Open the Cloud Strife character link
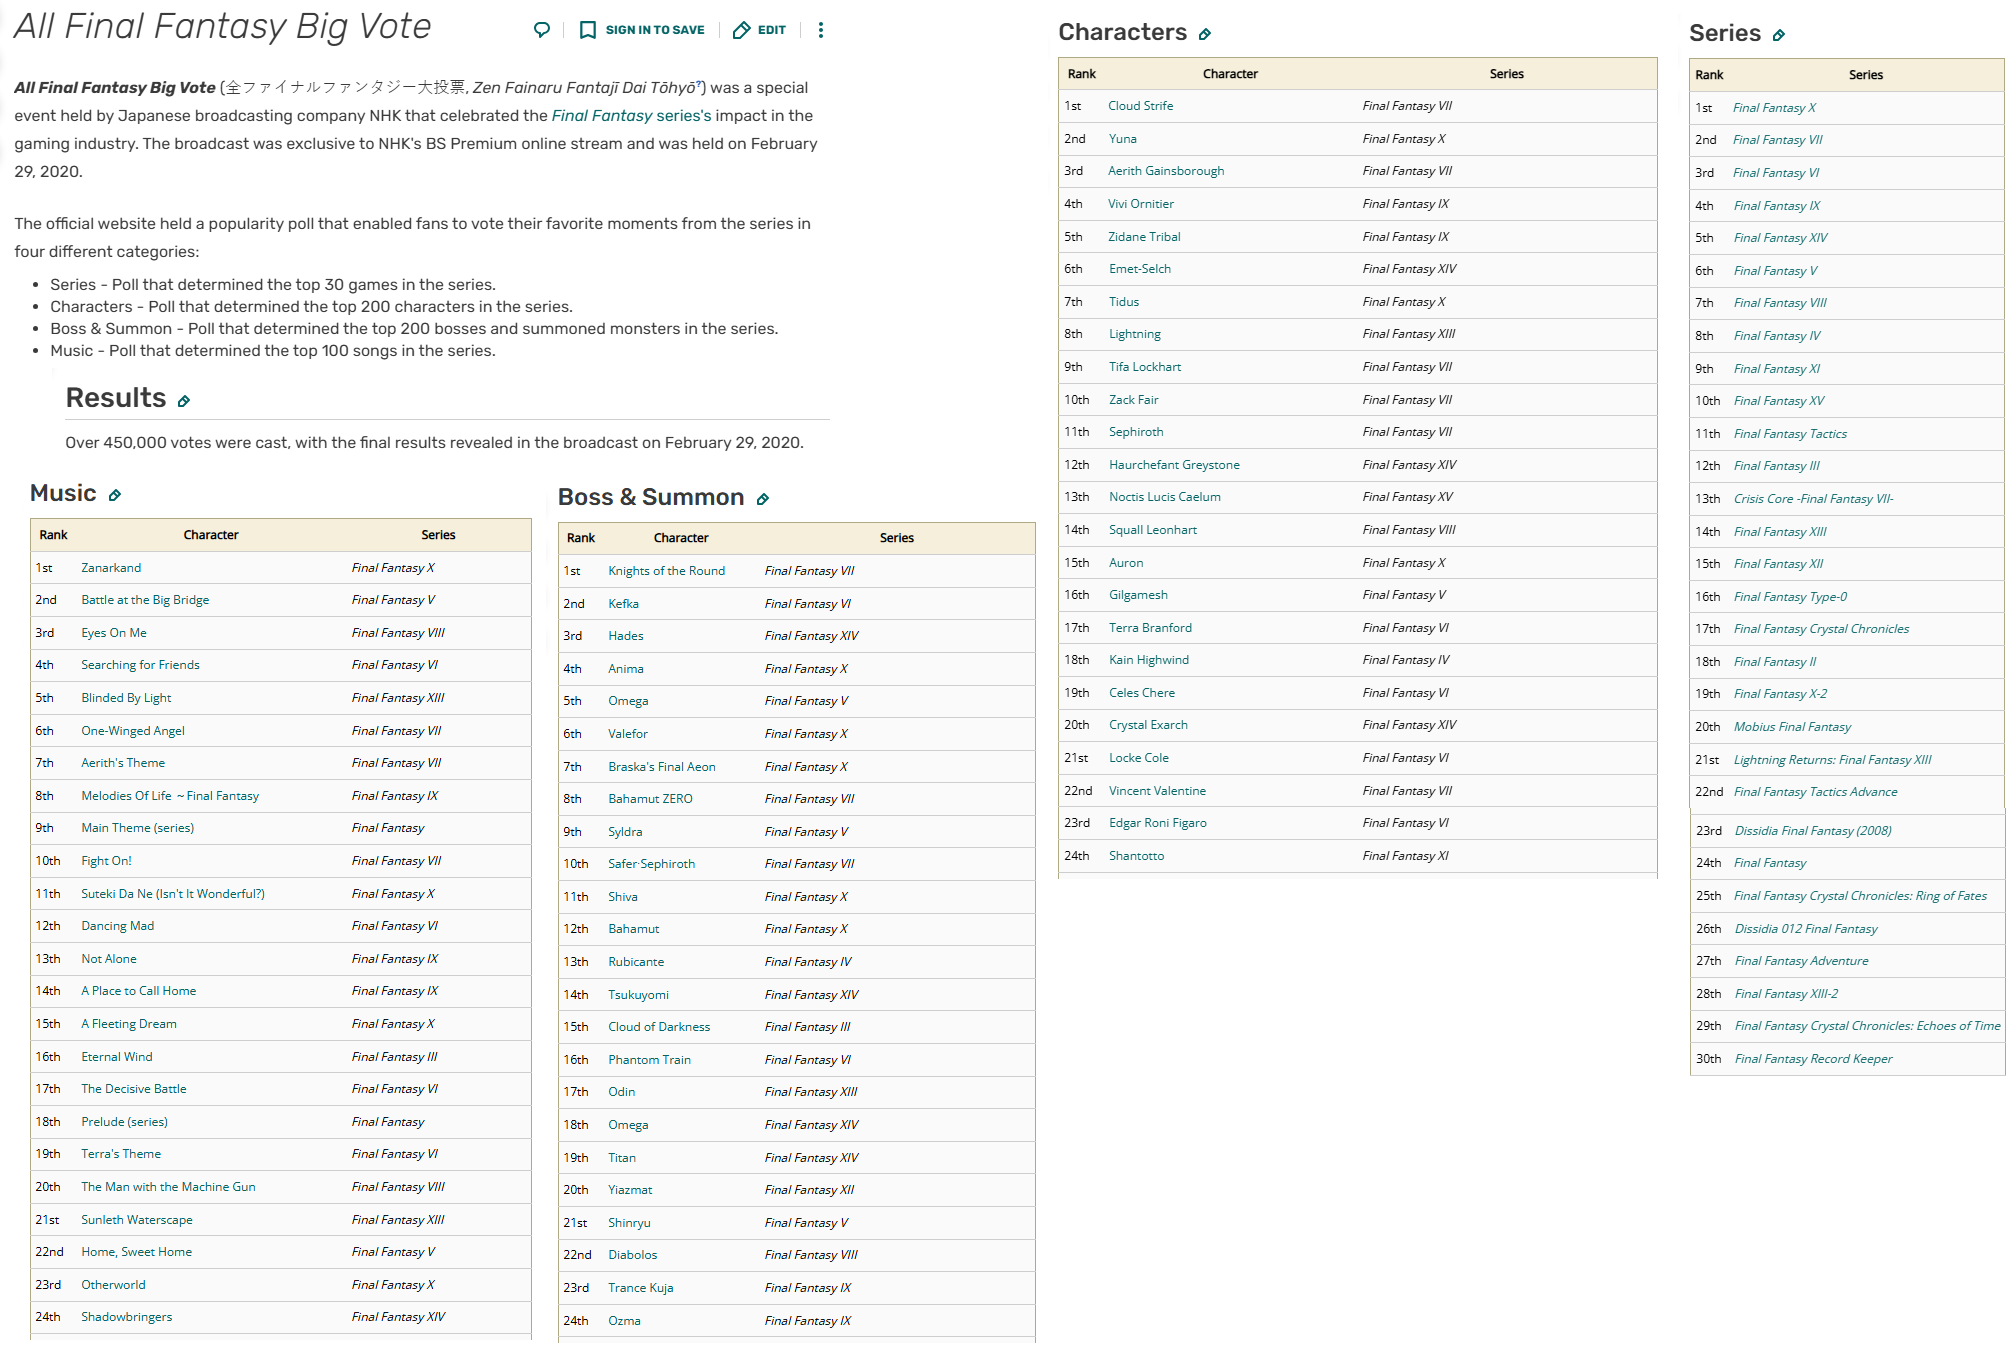This screenshot has height=1348, width=2014. click(1140, 106)
